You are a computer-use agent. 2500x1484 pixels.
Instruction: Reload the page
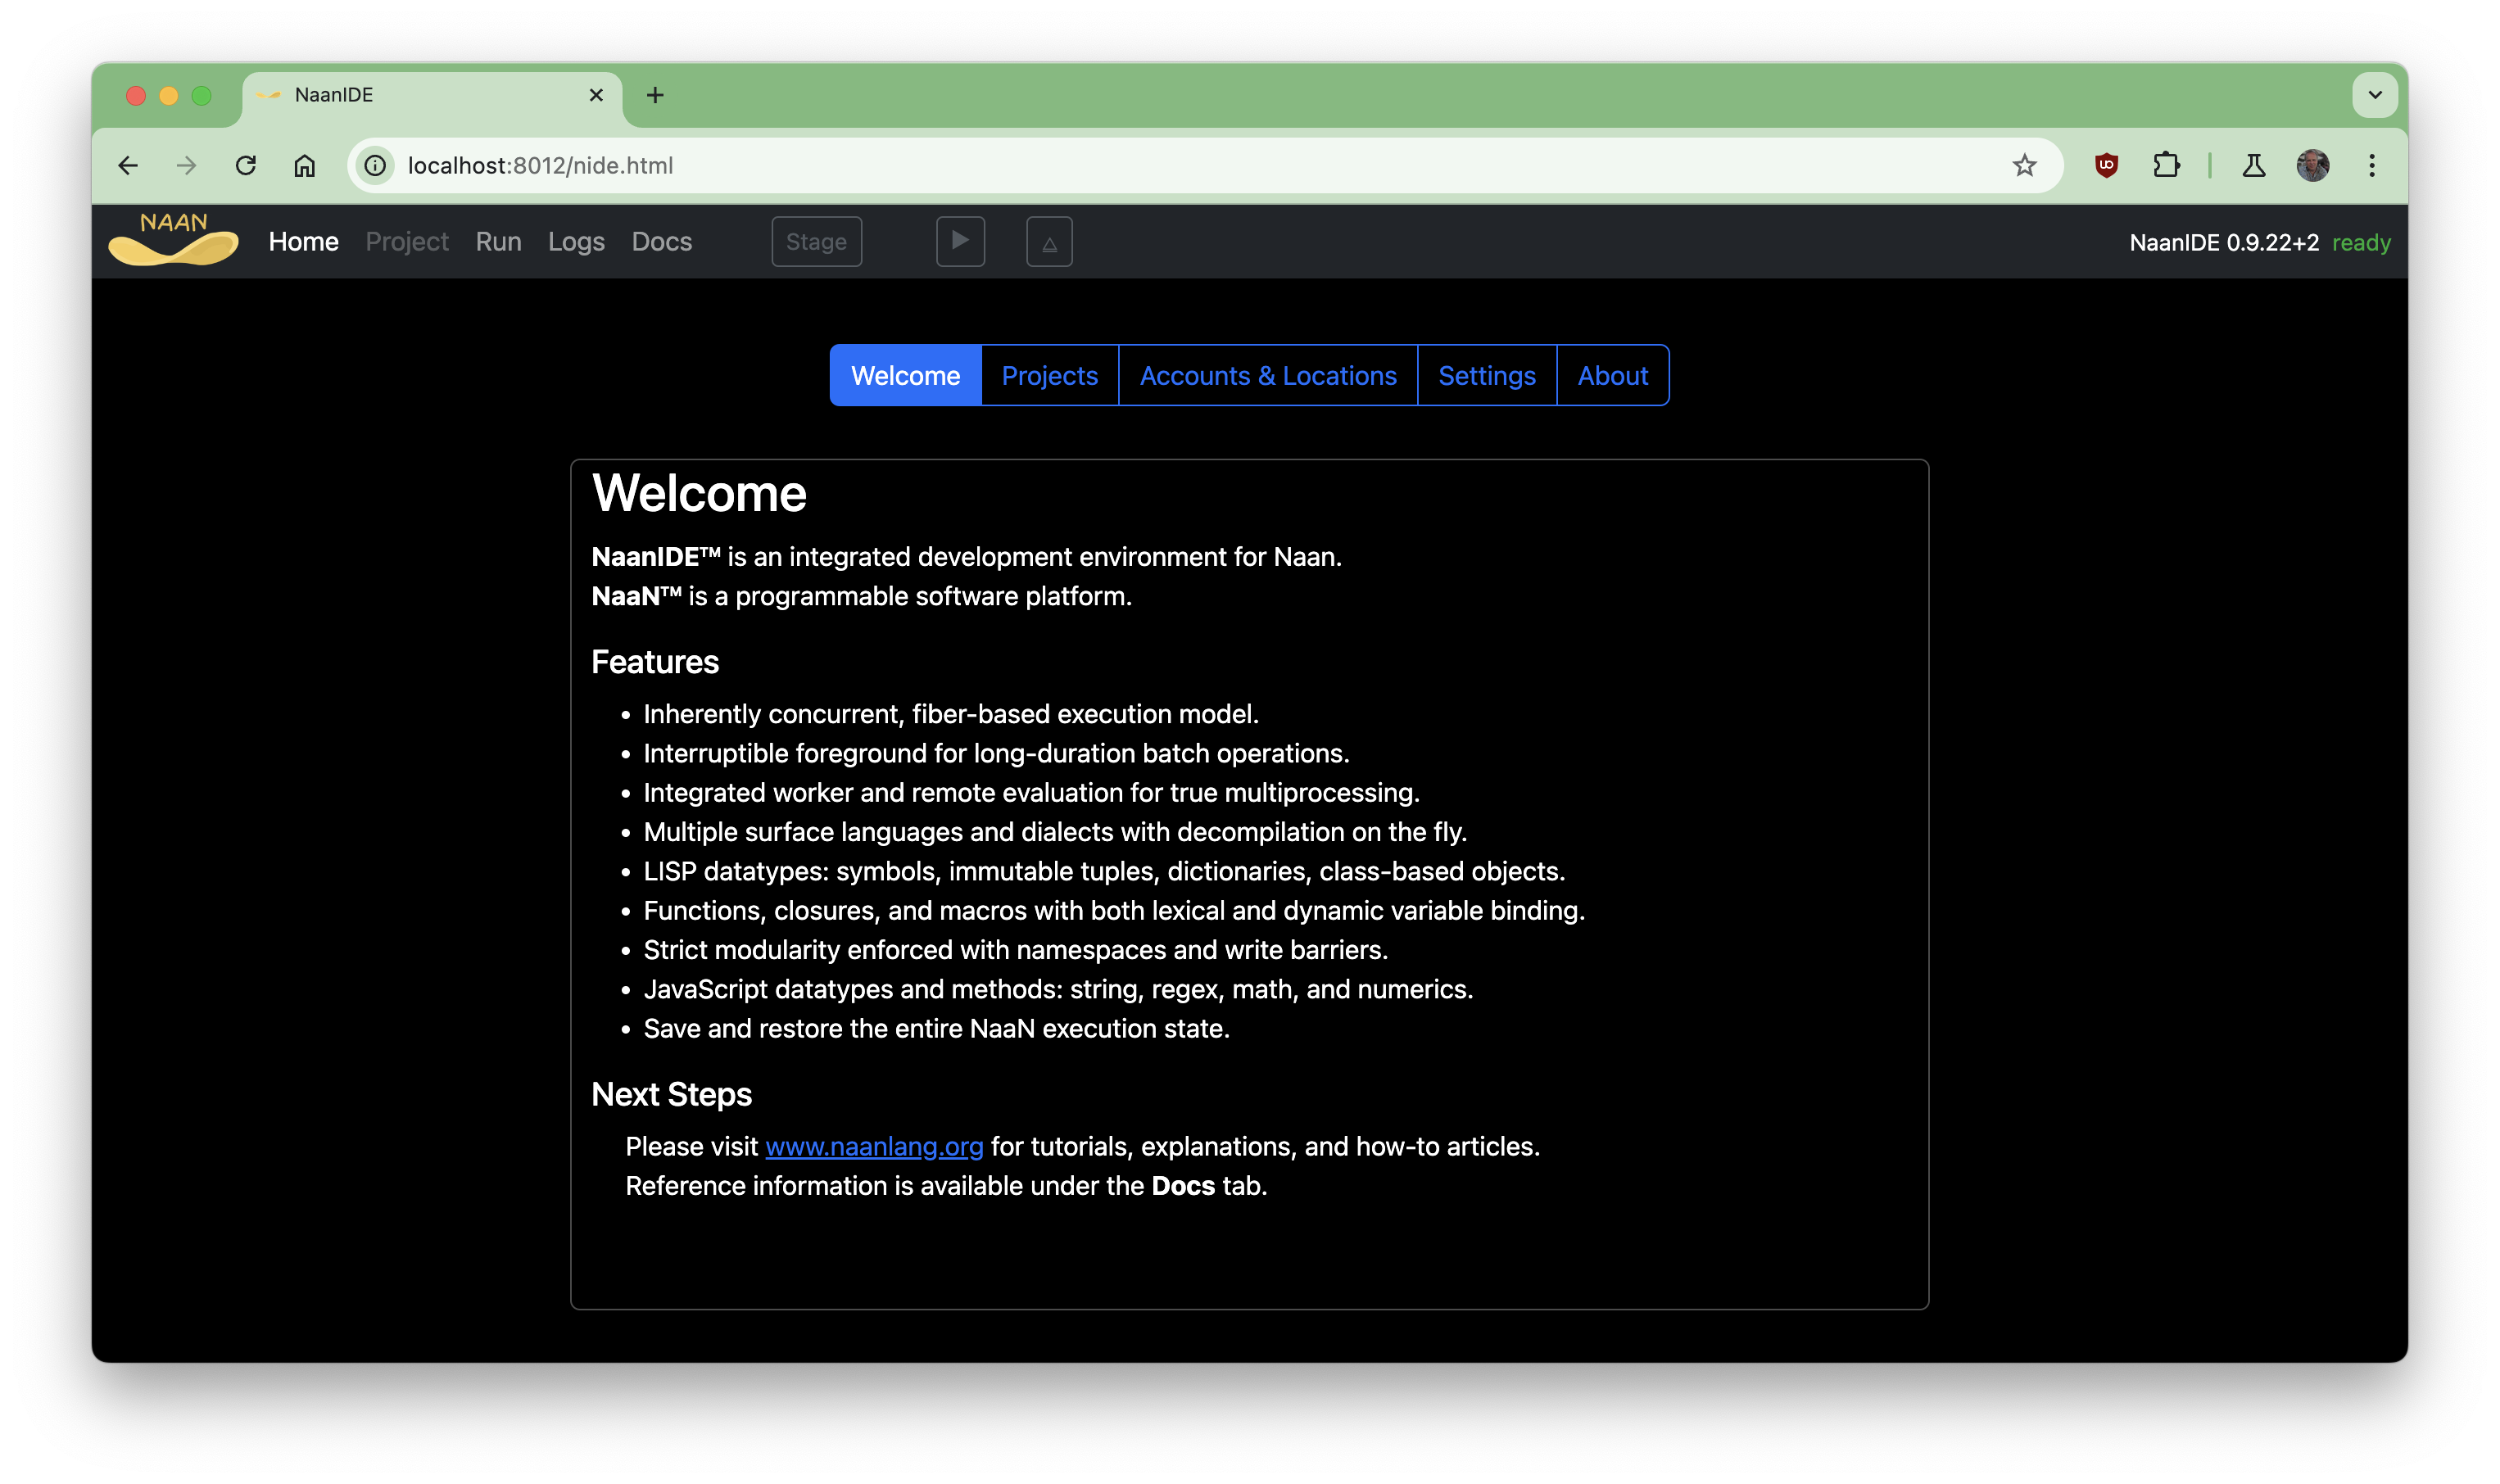[x=246, y=165]
